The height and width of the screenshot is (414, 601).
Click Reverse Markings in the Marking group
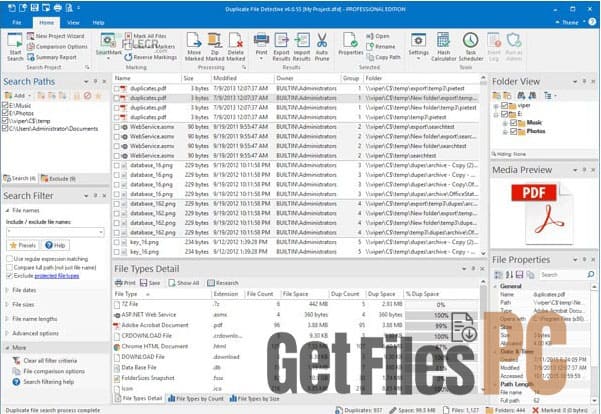coord(151,57)
